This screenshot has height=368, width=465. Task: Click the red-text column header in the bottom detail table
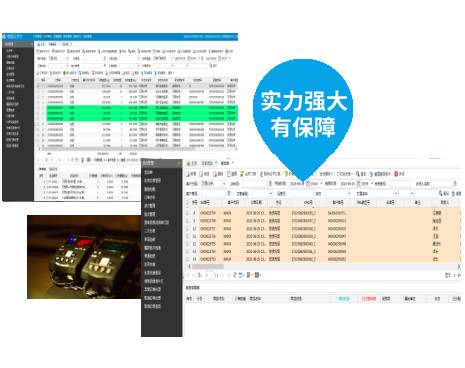(369, 299)
